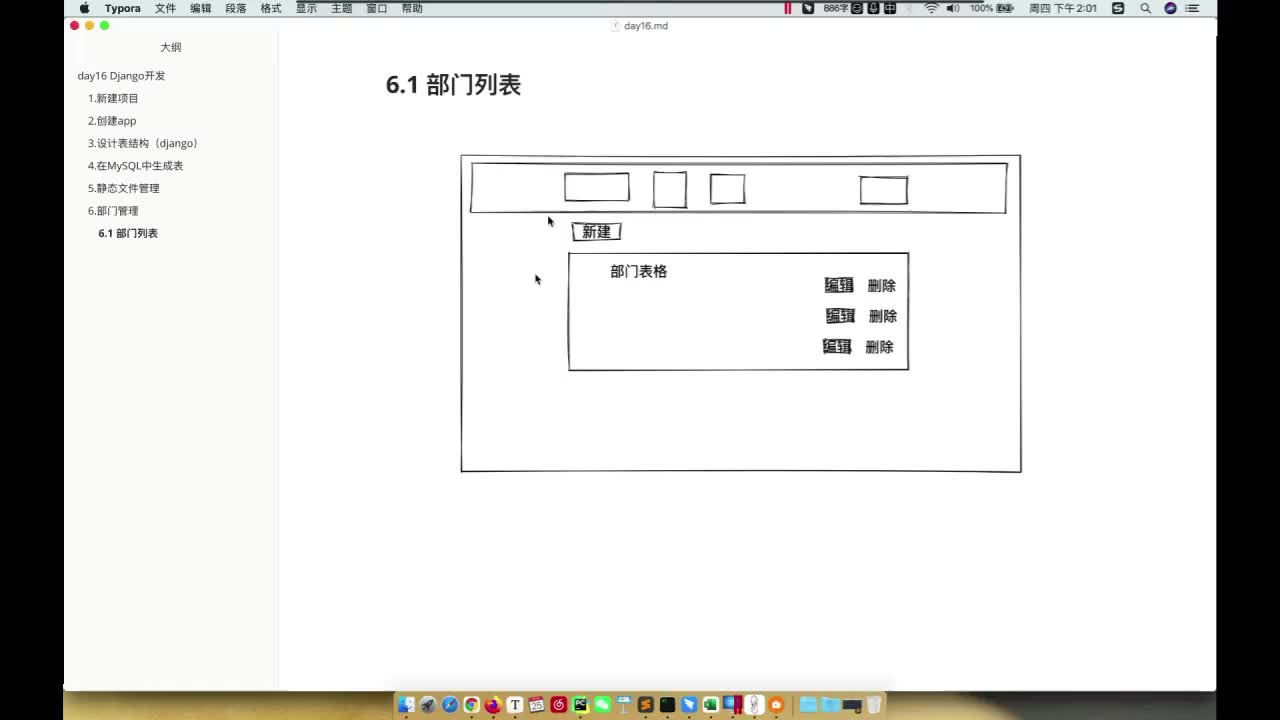
Task: Open Terminal in the dock
Action: (x=667, y=705)
